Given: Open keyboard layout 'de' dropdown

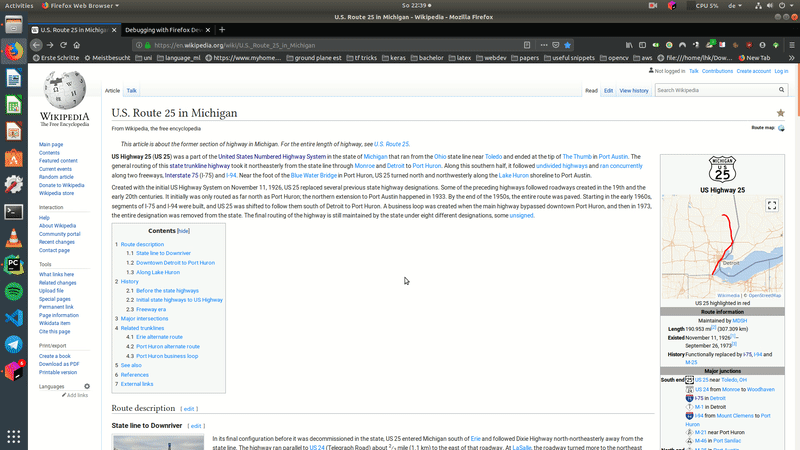Looking at the screenshot, I should click(735, 6).
